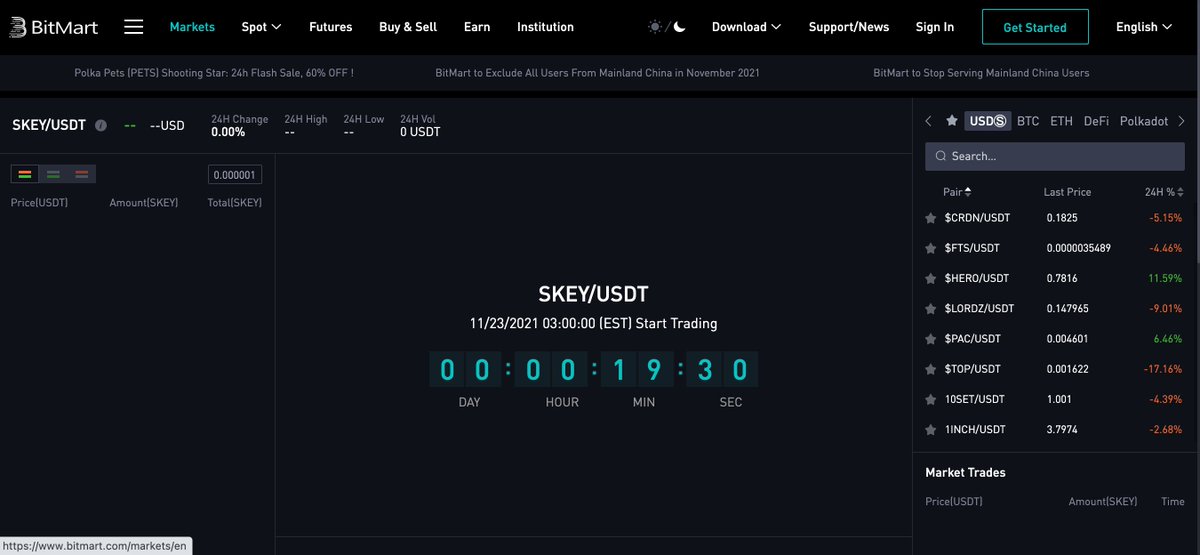The width and height of the screenshot is (1200, 555).
Task: Click the SKEY/USDT info icon
Action: (x=101, y=126)
